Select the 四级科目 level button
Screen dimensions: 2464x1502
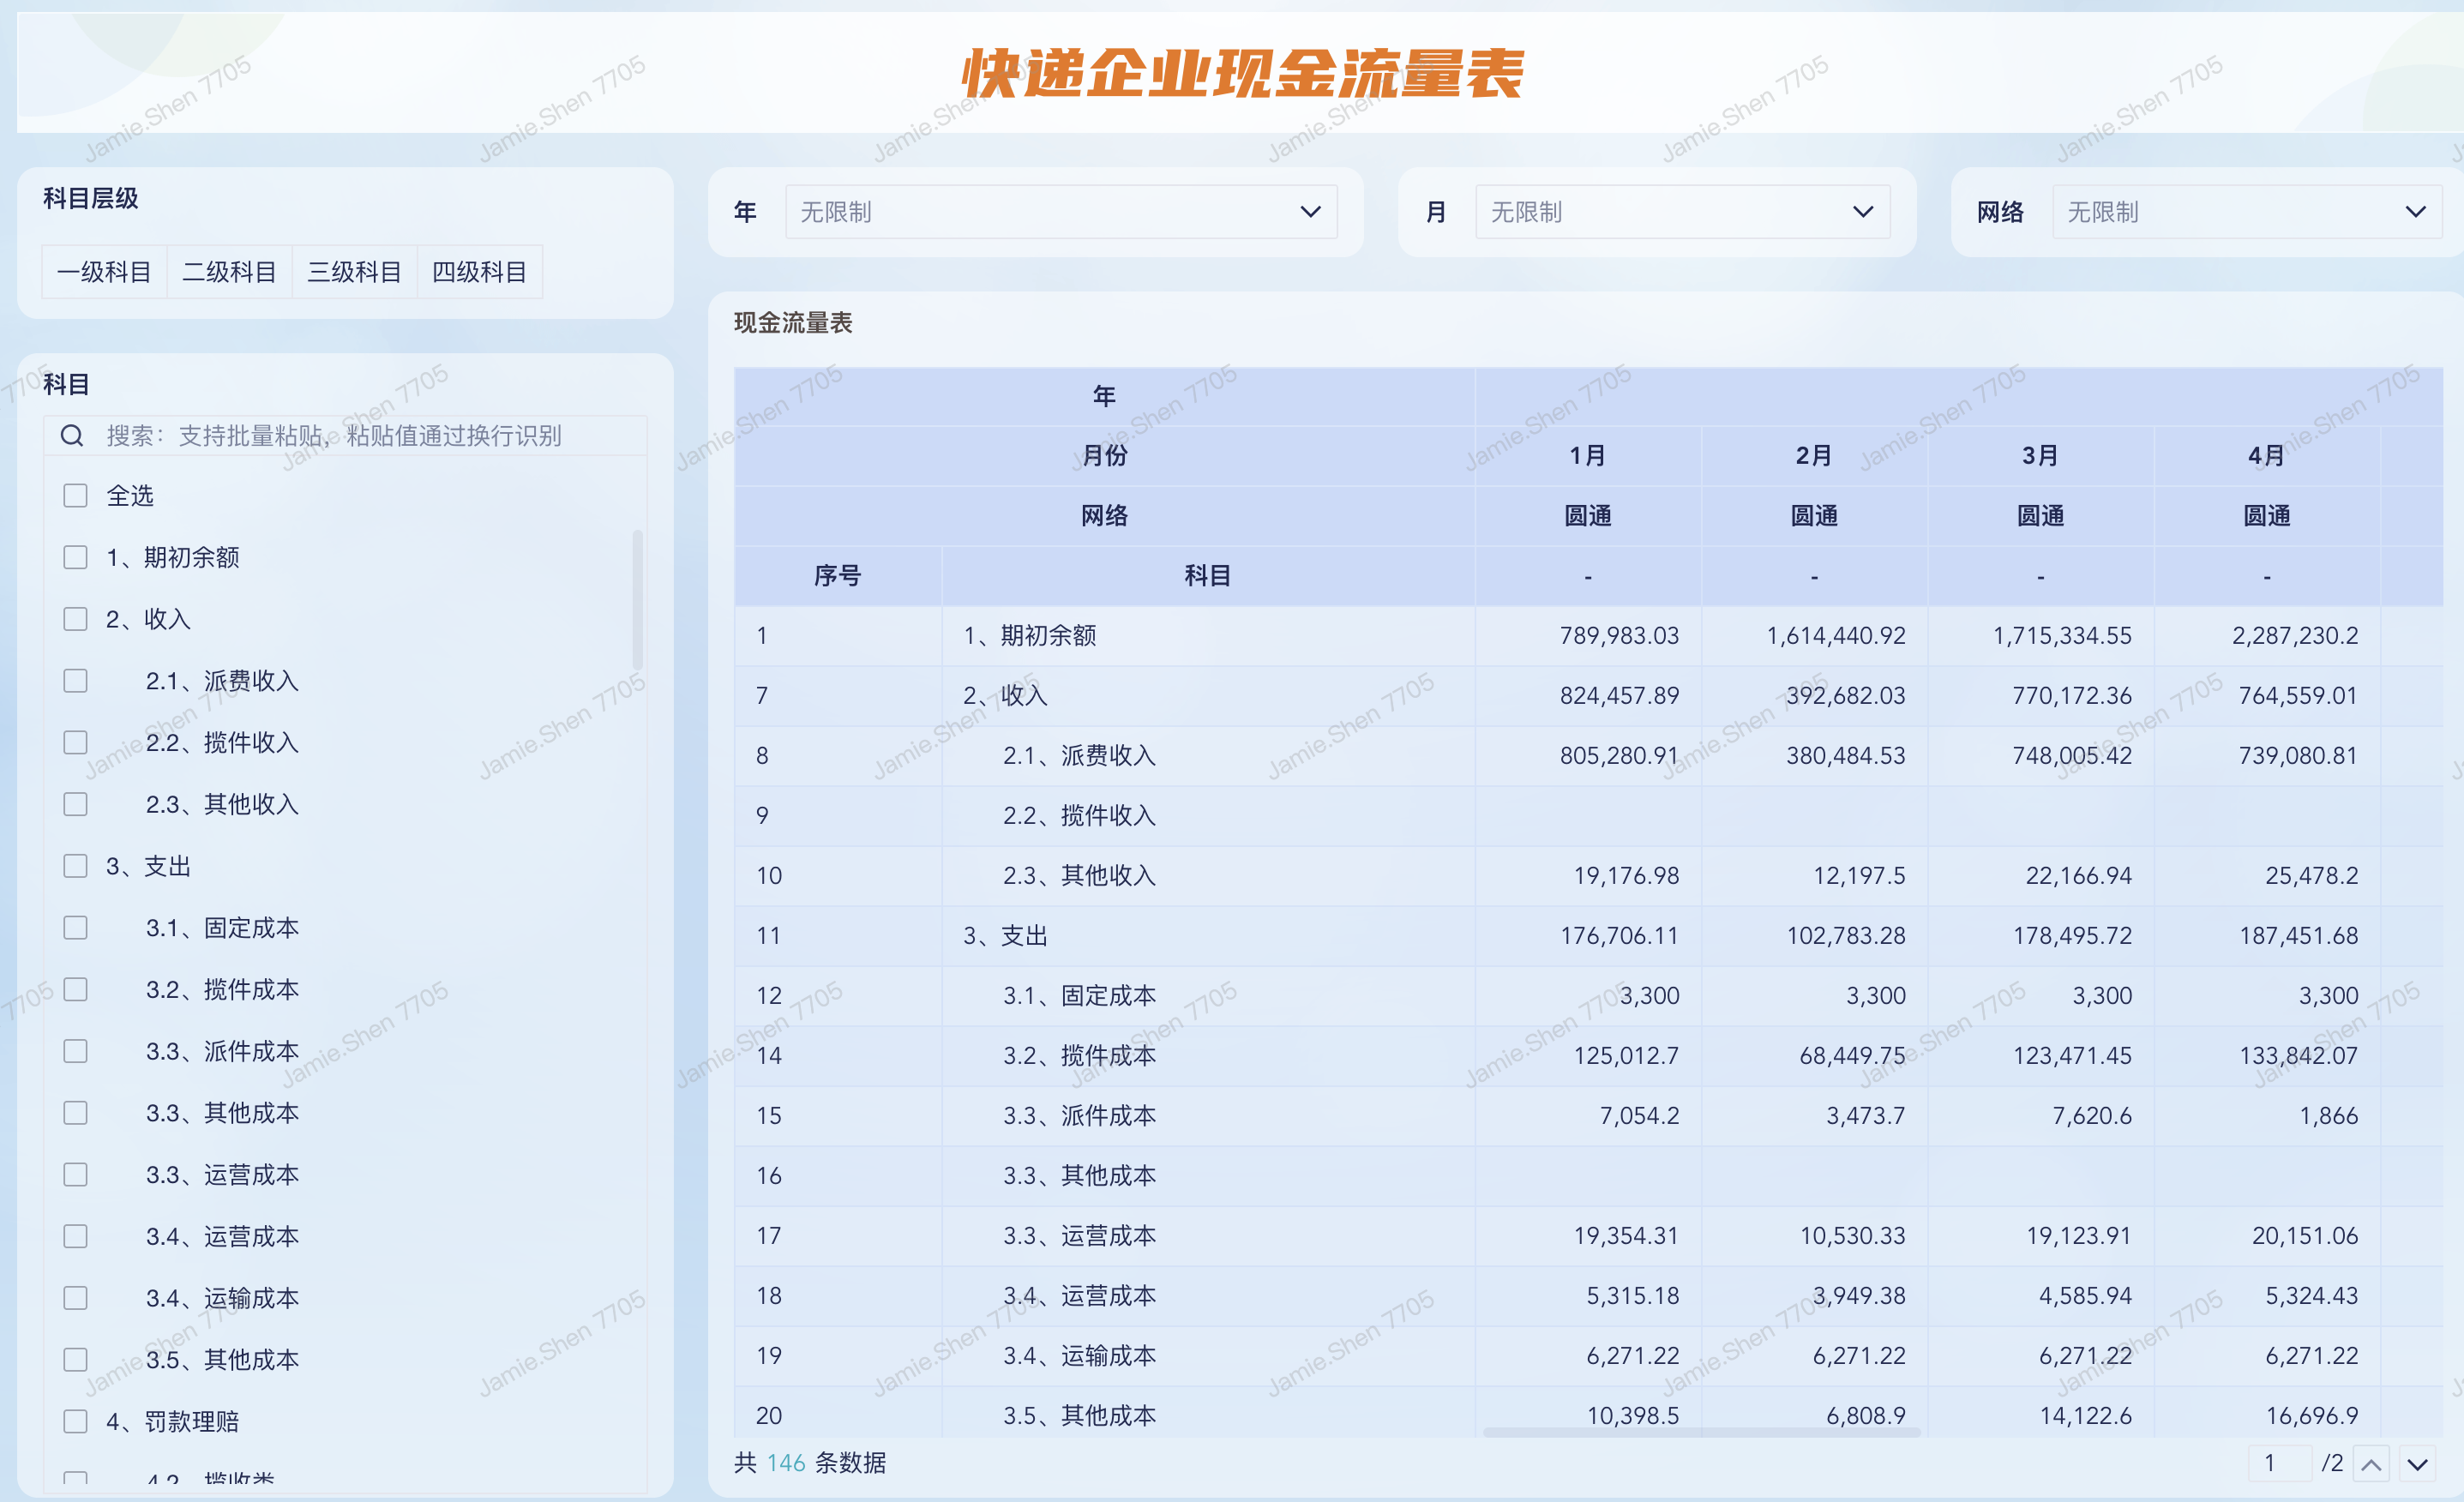coord(480,271)
